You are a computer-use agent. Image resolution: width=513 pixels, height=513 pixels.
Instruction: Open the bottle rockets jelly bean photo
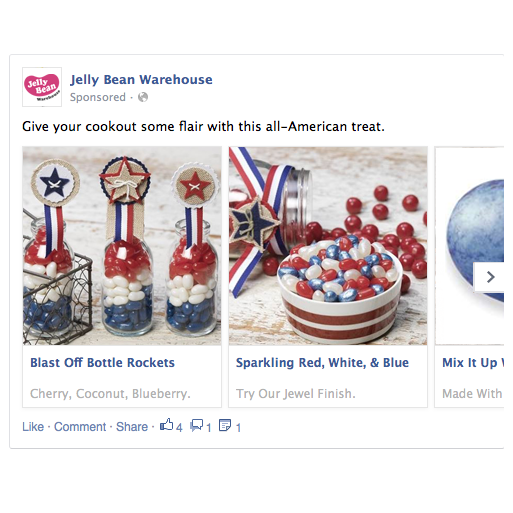pyautogui.click(x=122, y=246)
